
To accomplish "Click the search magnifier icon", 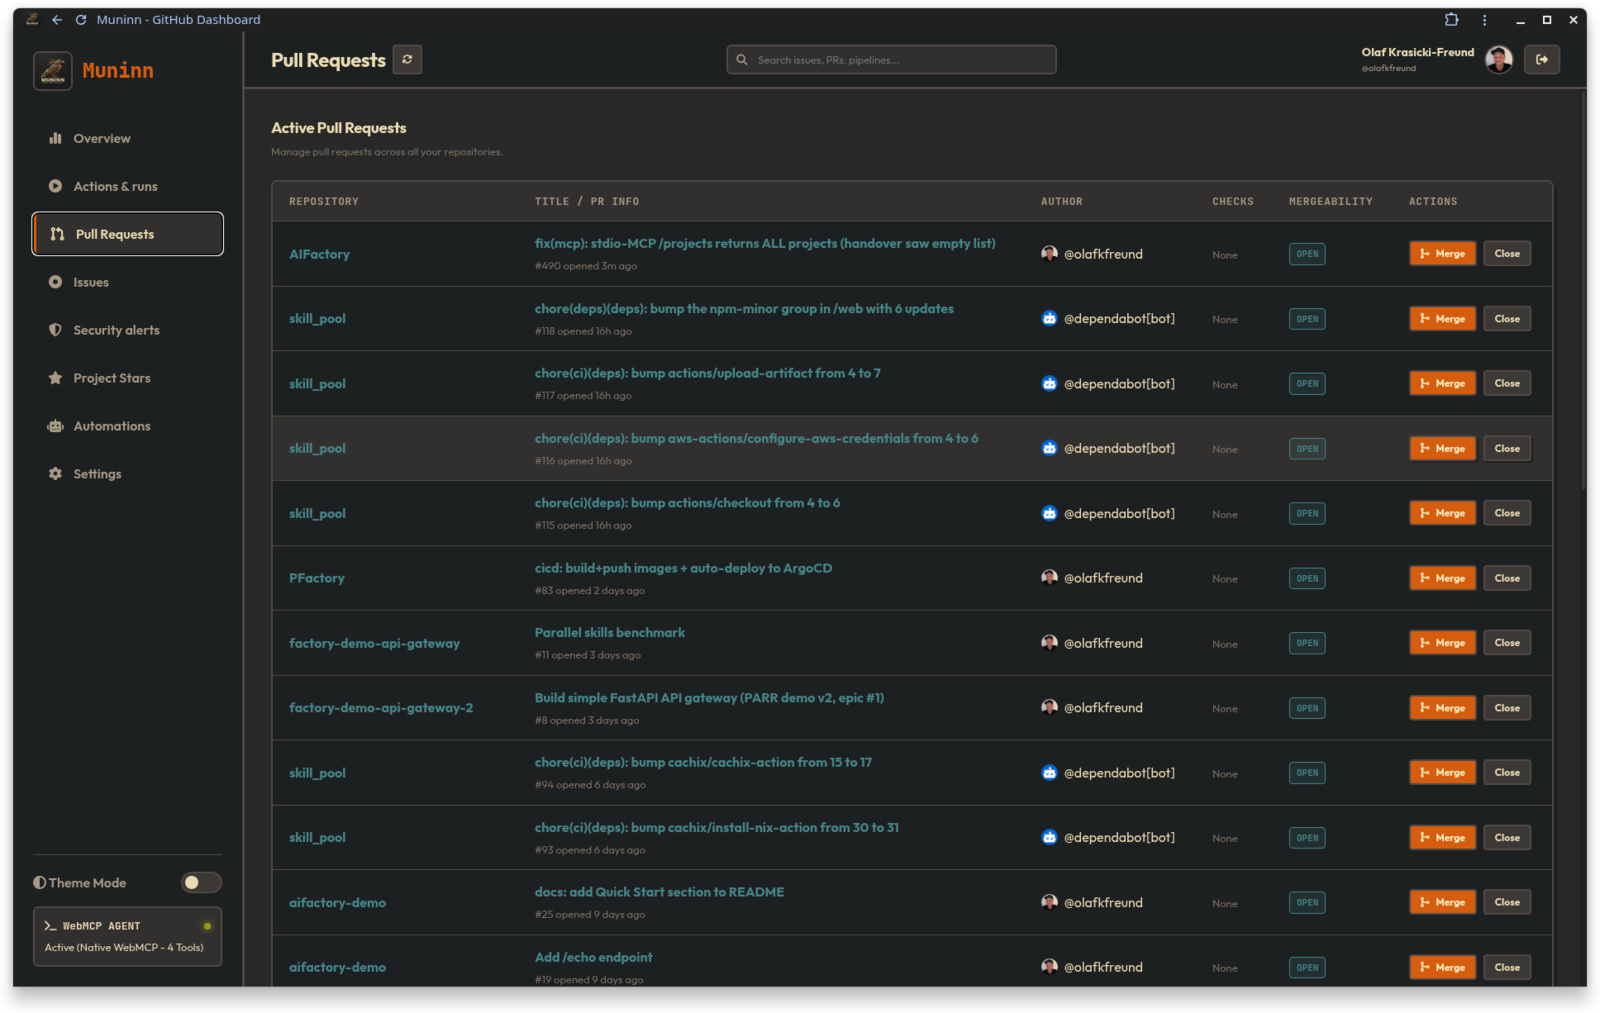I will pos(742,60).
